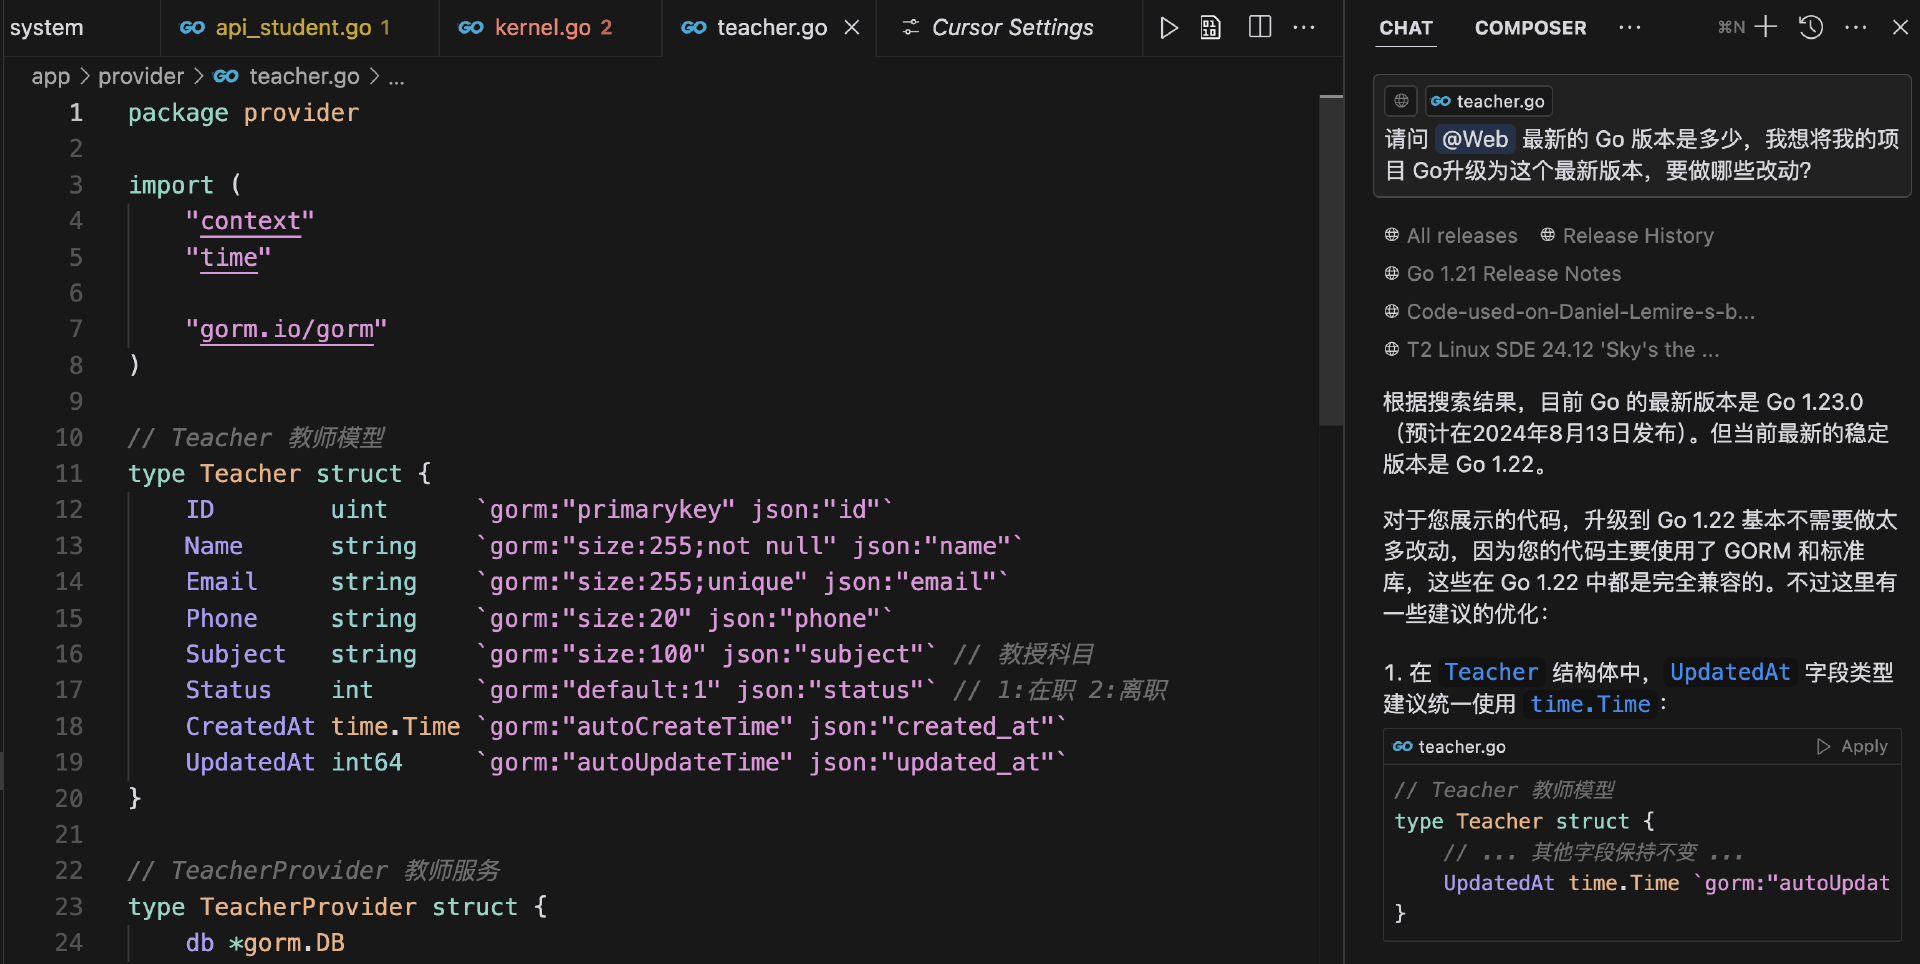Open chat panel more options ellipsis
The image size is (1920, 964).
coord(1856,28)
